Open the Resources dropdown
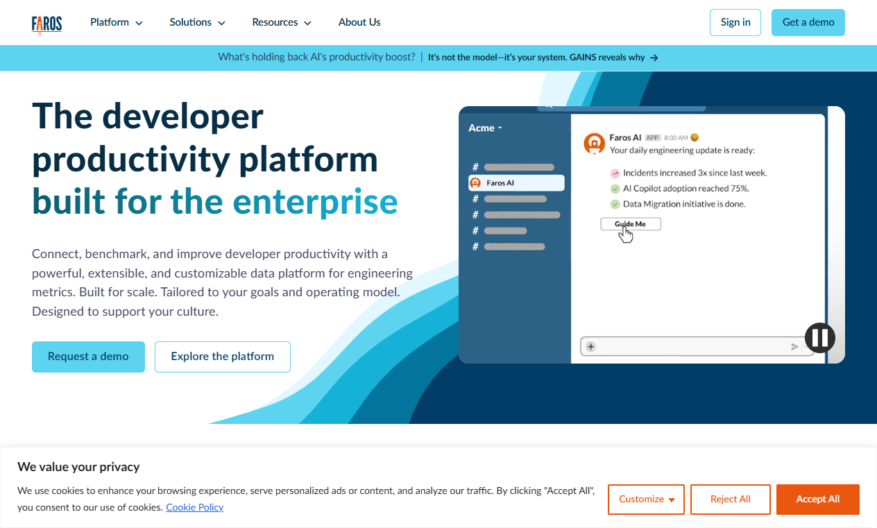Image resolution: width=877 pixels, height=528 pixels. pyautogui.click(x=281, y=22)
